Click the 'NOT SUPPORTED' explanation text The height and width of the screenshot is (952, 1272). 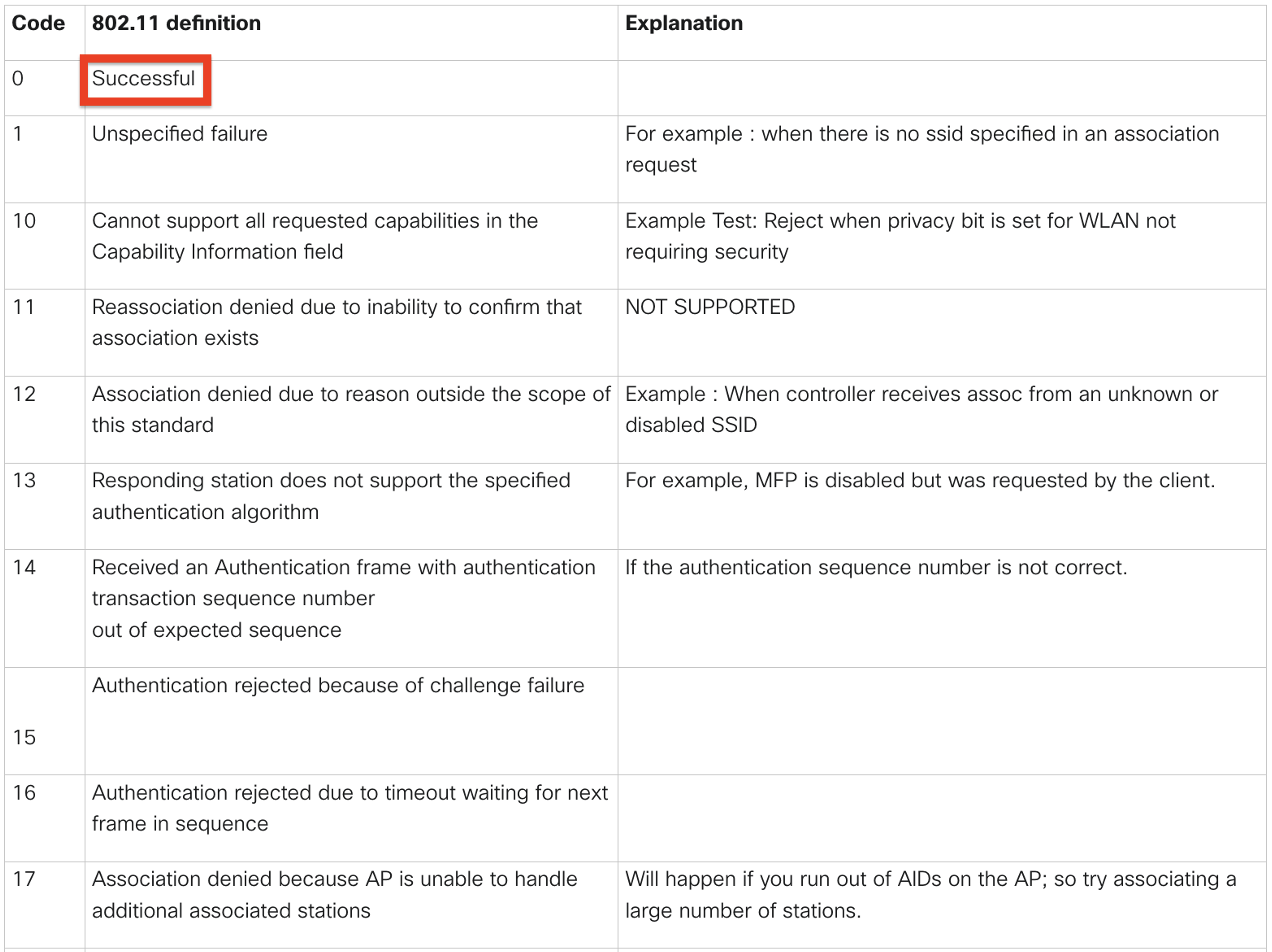[710, 307]
